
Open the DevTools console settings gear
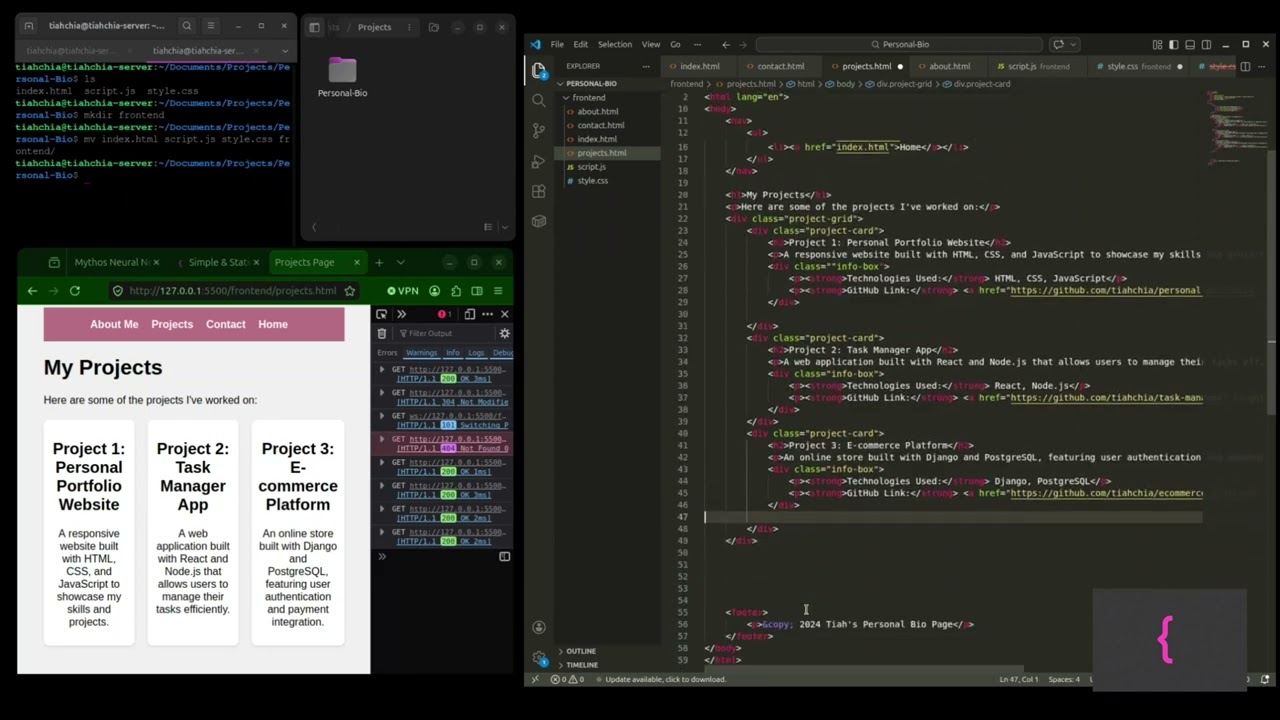pyautogui.click(x=504, y=333)
